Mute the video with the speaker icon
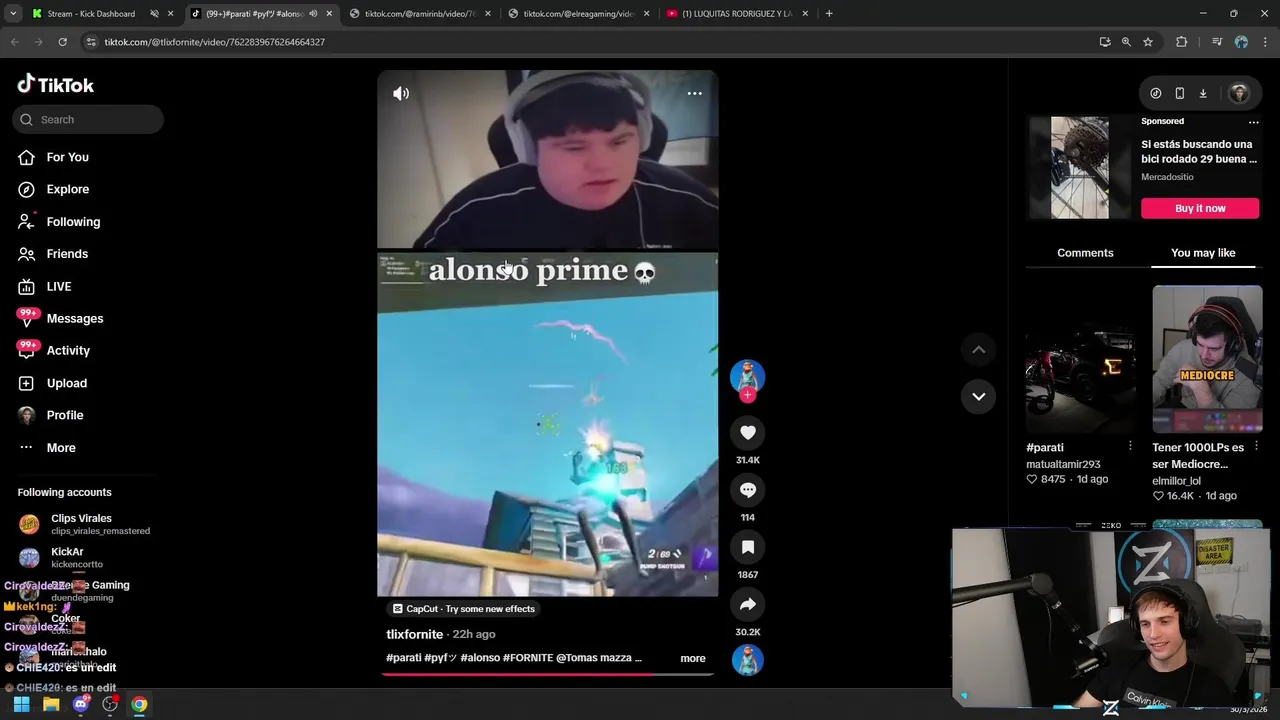Screen dimensions: 1280x720 click(x=401, y=93)
